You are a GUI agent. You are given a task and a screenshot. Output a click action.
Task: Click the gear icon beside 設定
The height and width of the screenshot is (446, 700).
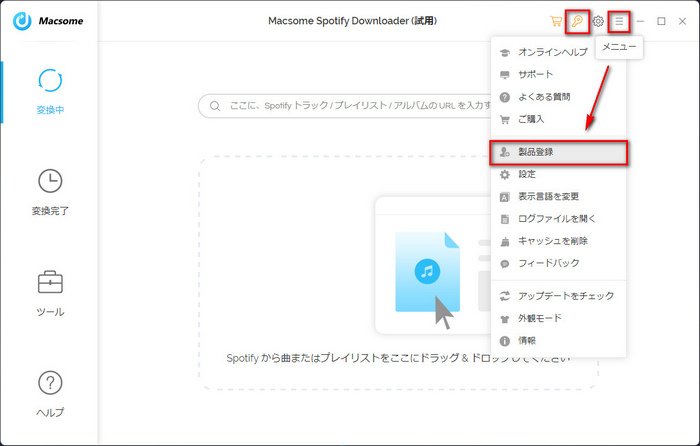(x=504, y=175)
